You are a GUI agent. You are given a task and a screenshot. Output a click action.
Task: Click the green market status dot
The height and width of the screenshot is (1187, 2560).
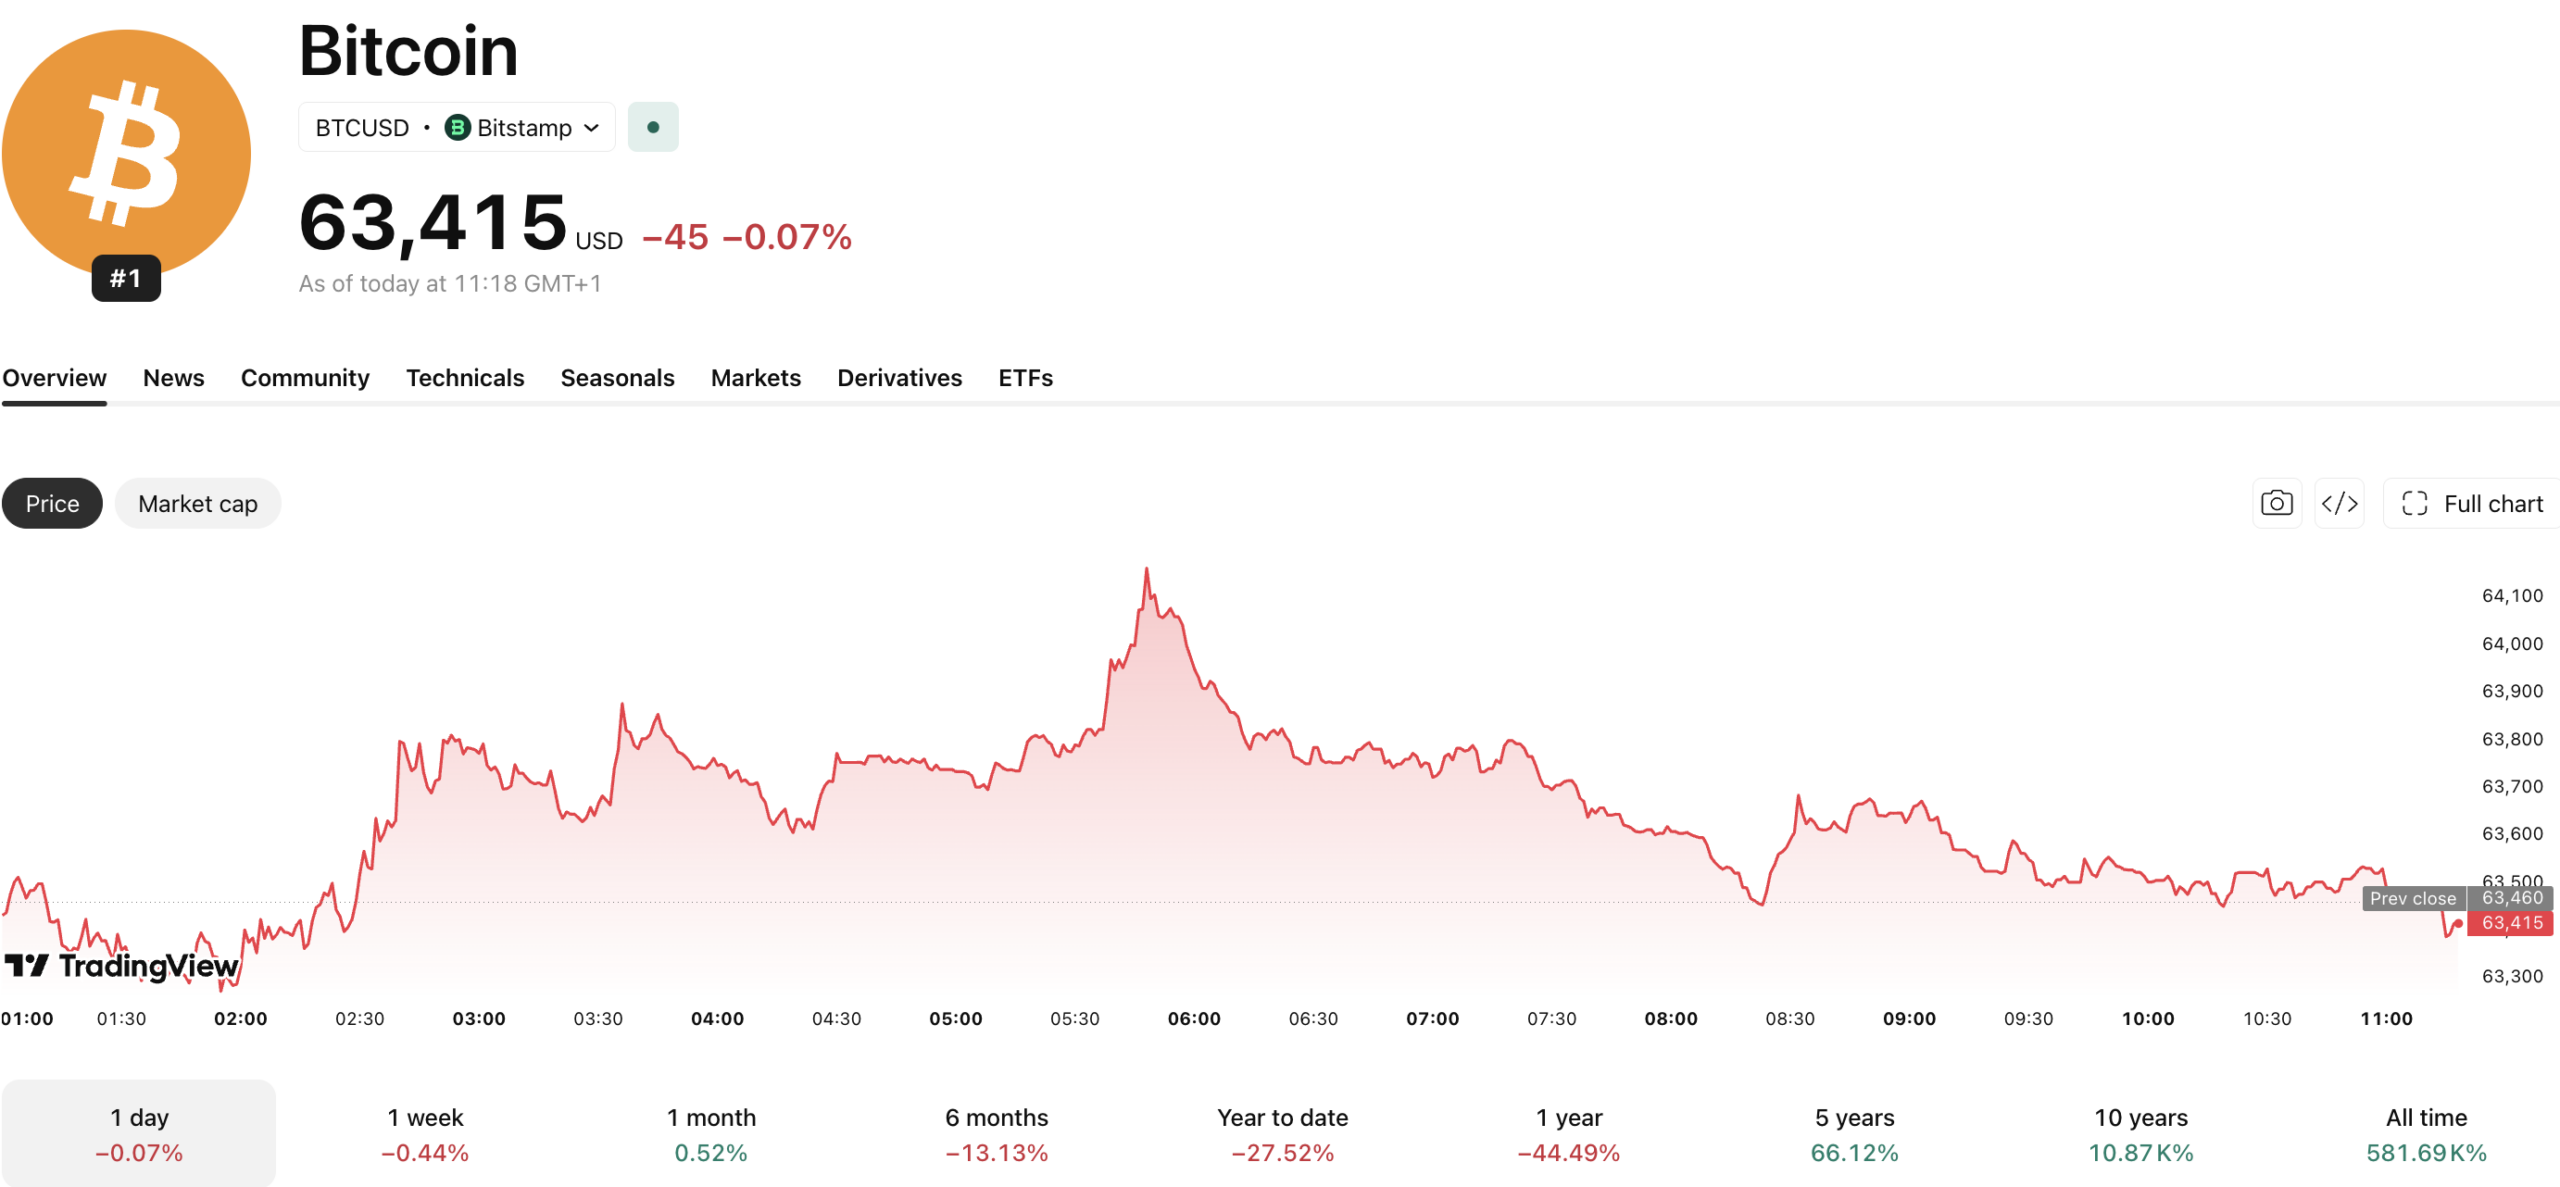(653, 127)
